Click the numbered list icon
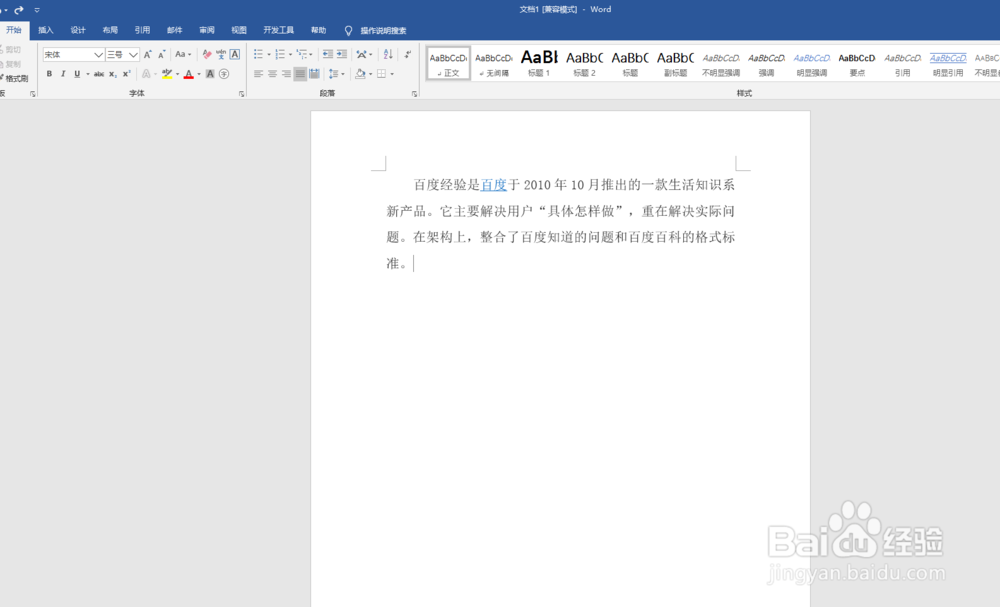 click(279, 55)
